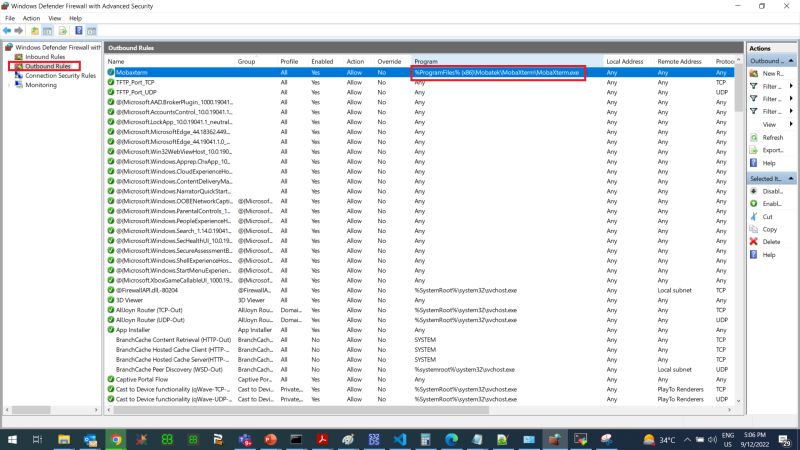This screenshot has height=450, width=800.
Task: Click the Copy icon in Actions pane
Action: pyautogui.click(x=754, y=229)
